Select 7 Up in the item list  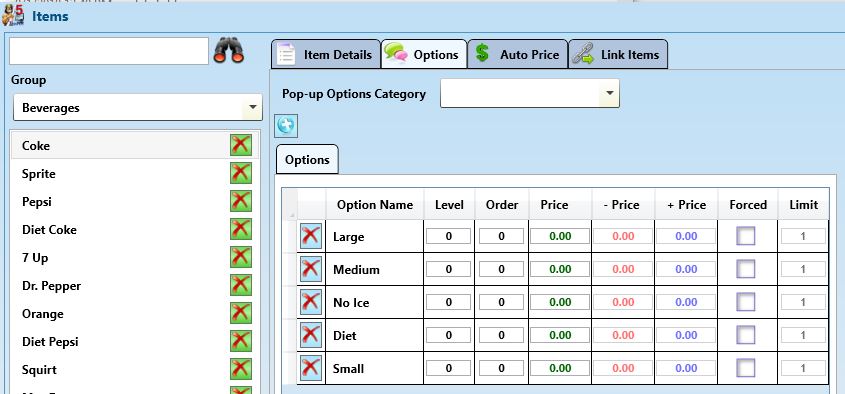coord(135,258)
